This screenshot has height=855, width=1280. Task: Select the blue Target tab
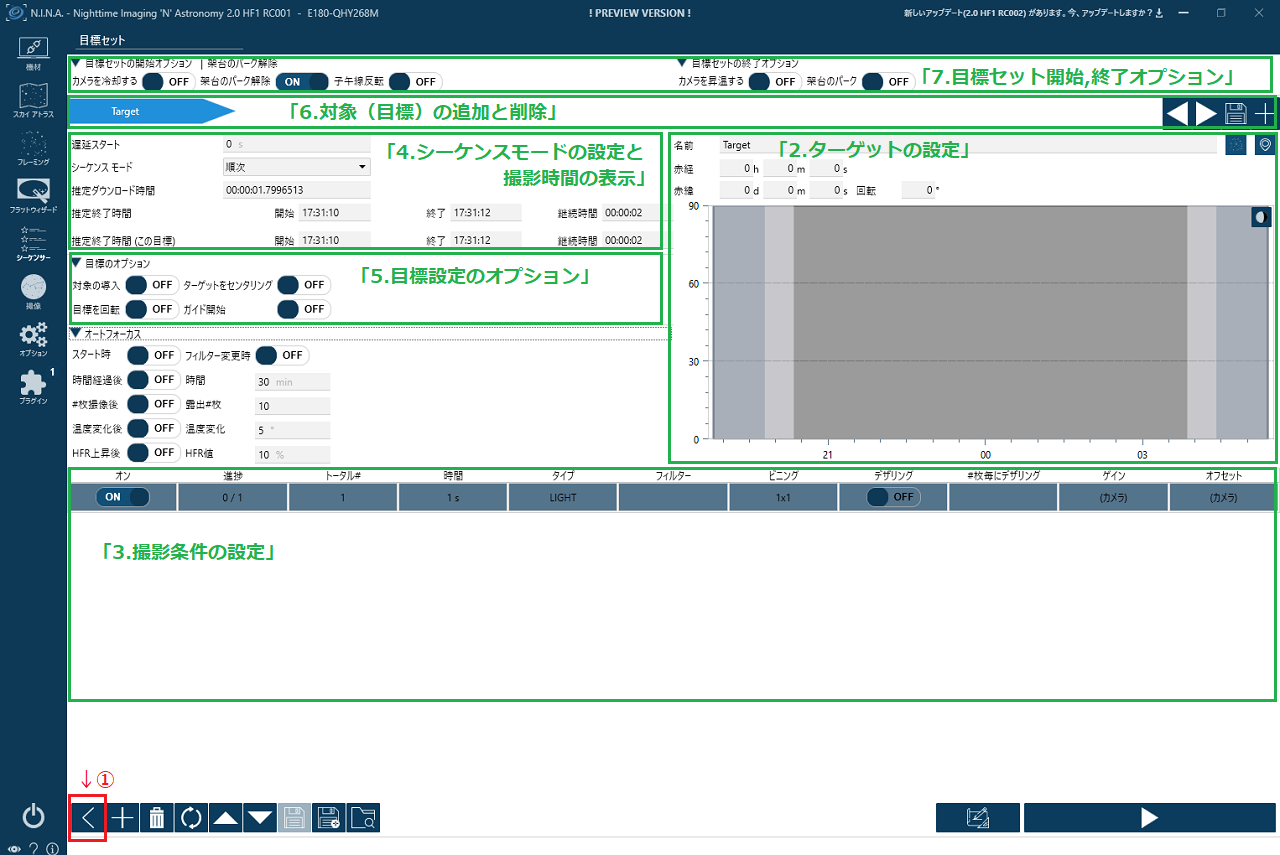(150, 112)
